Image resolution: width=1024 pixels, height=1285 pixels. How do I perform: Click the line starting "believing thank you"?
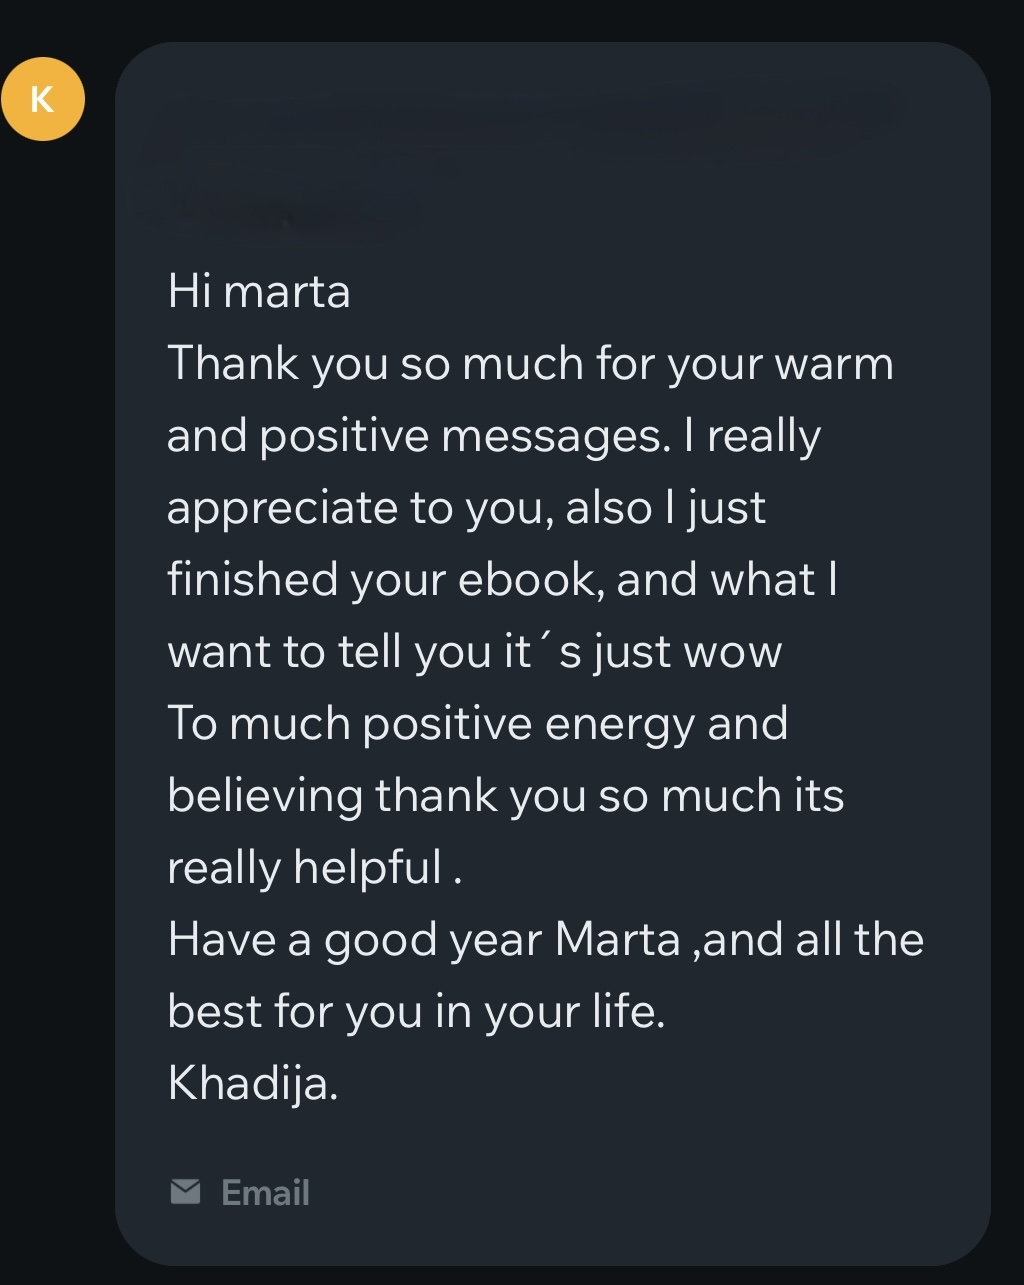506,796
